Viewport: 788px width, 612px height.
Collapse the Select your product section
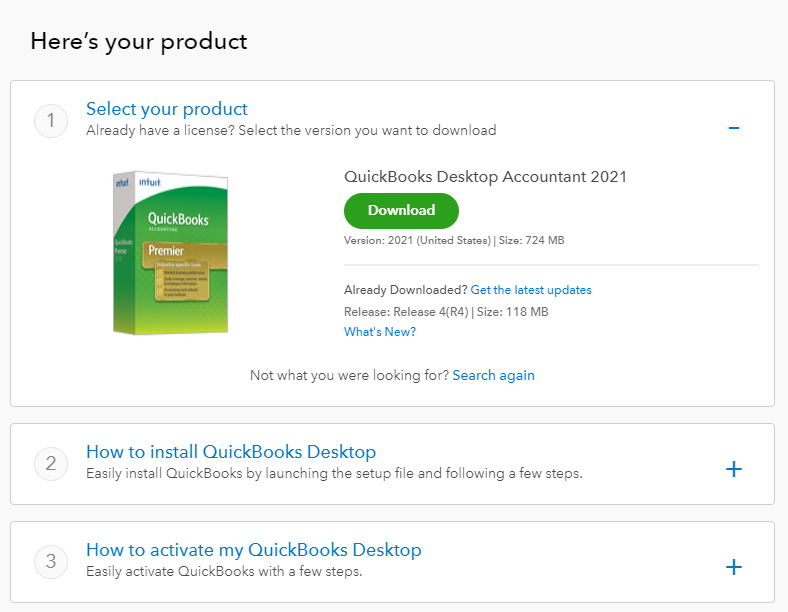[x=733, y=128]
